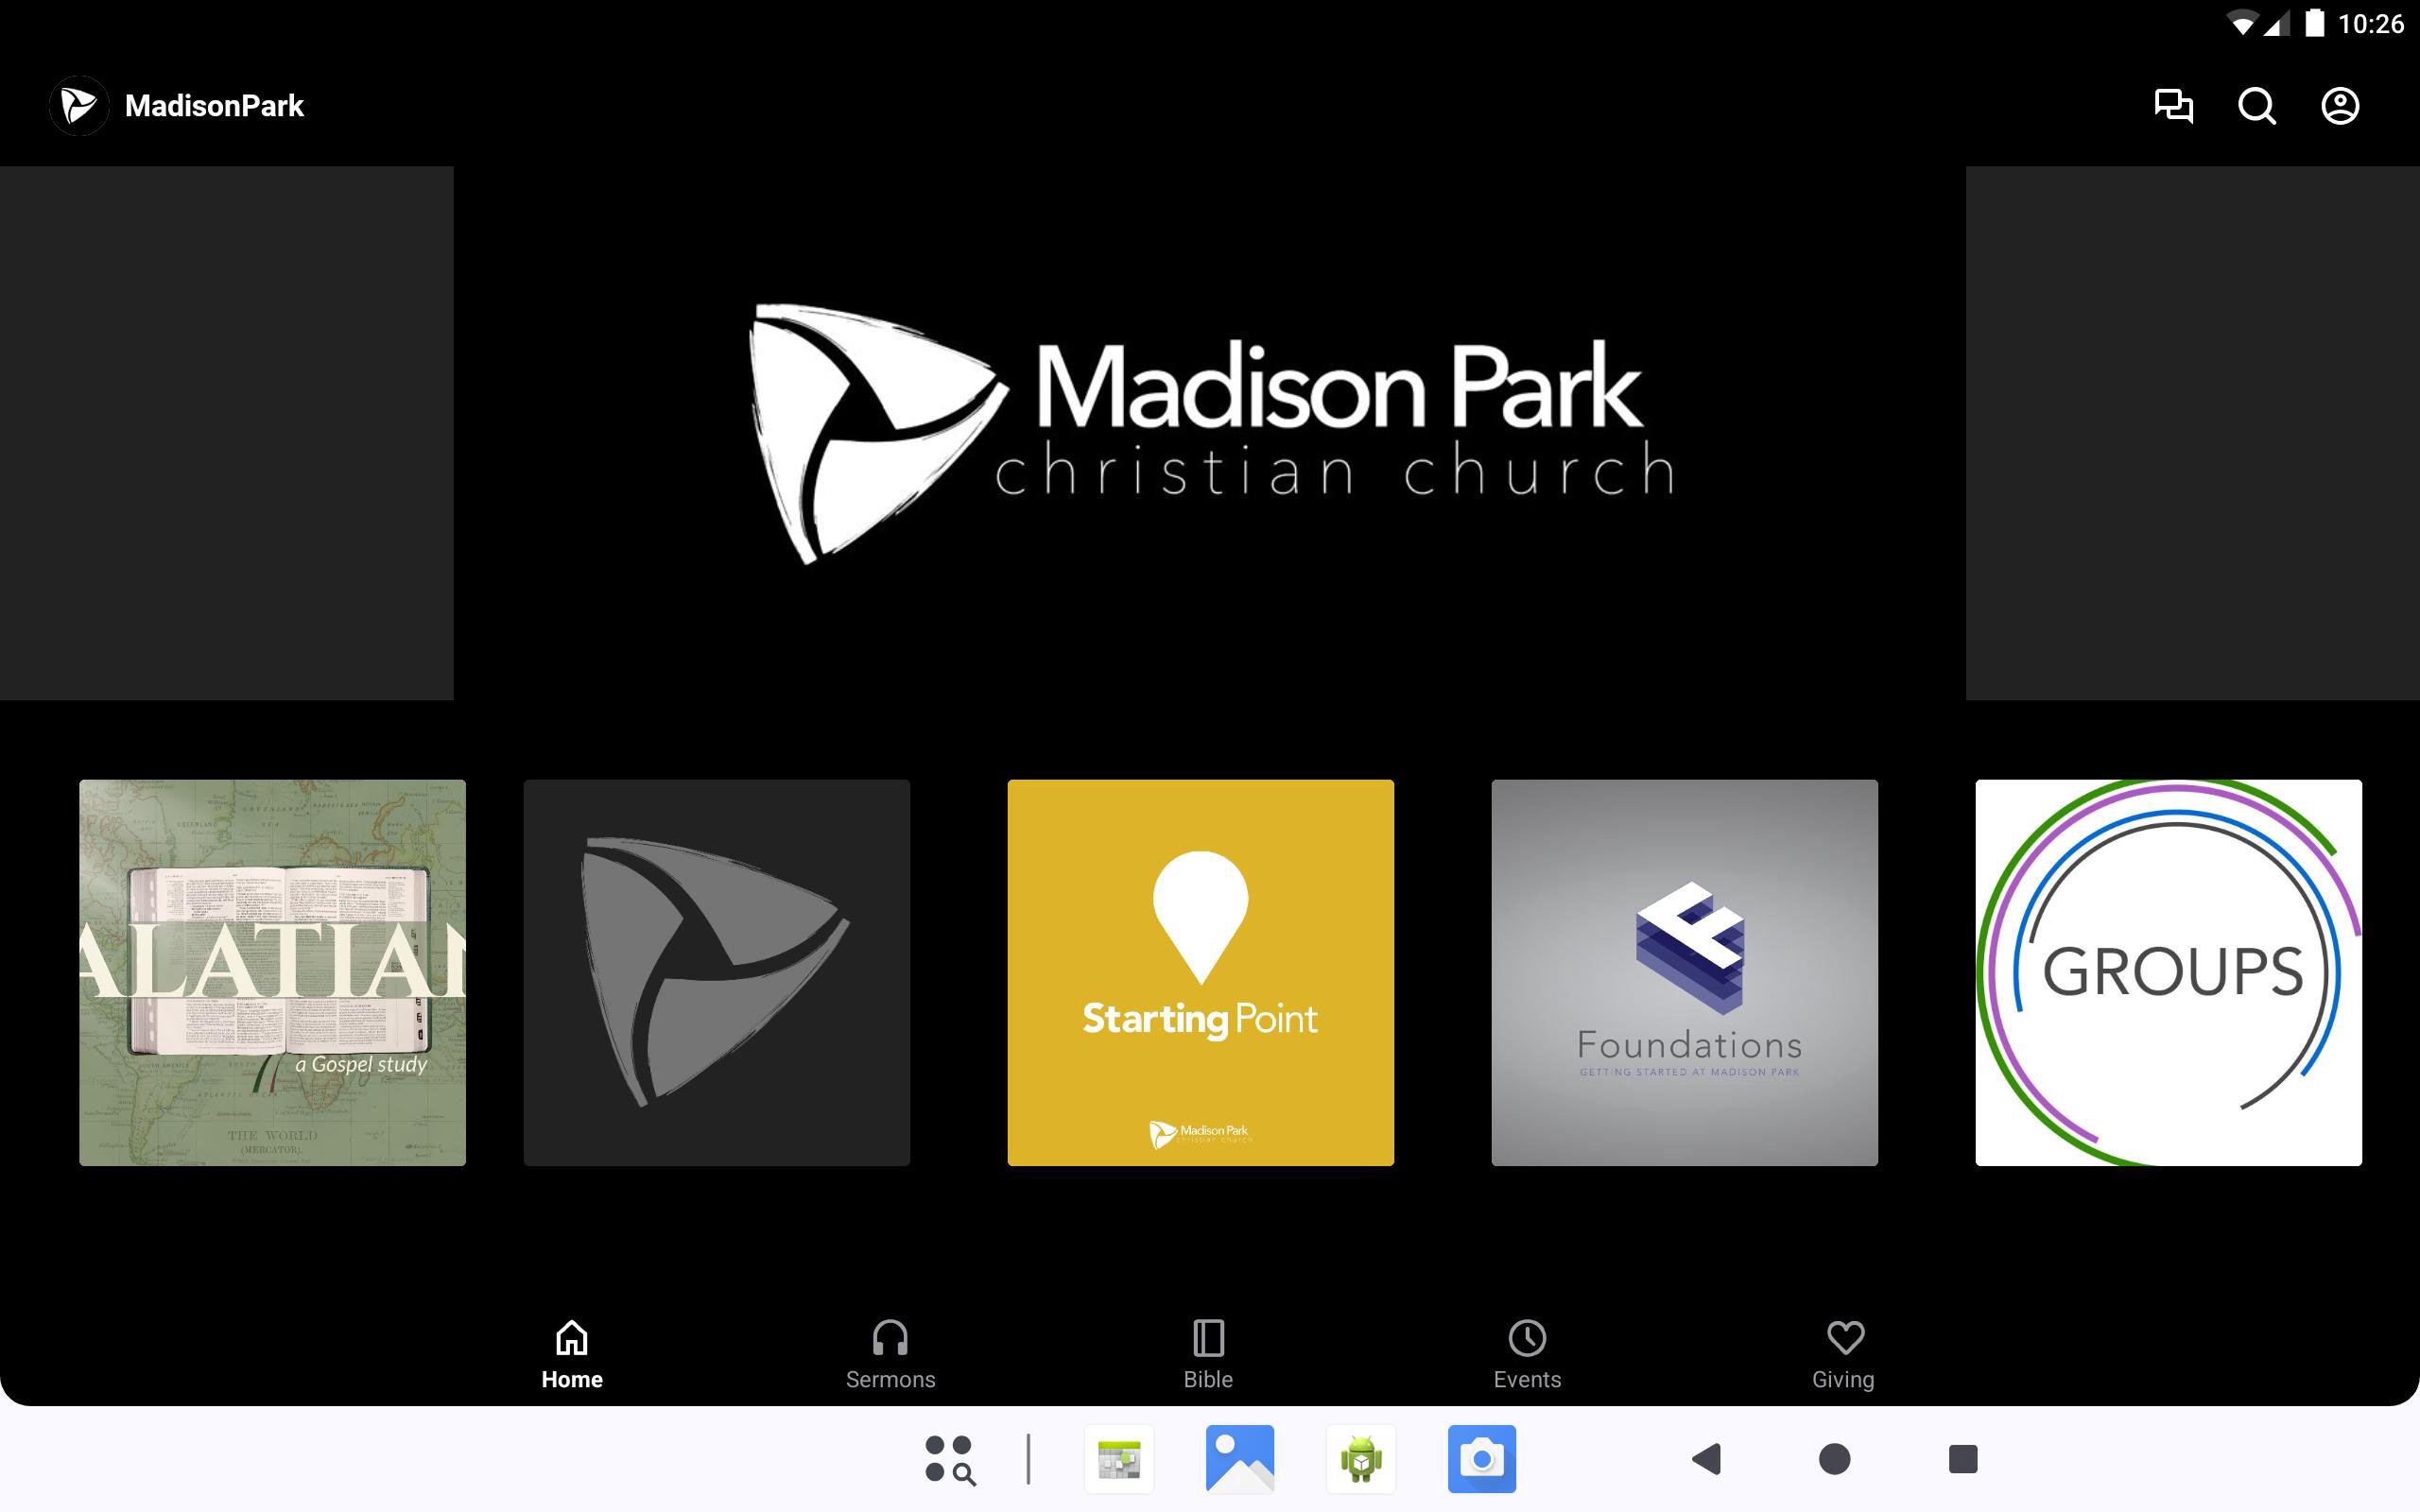Go to the Events tab

pos(1527,1354)
